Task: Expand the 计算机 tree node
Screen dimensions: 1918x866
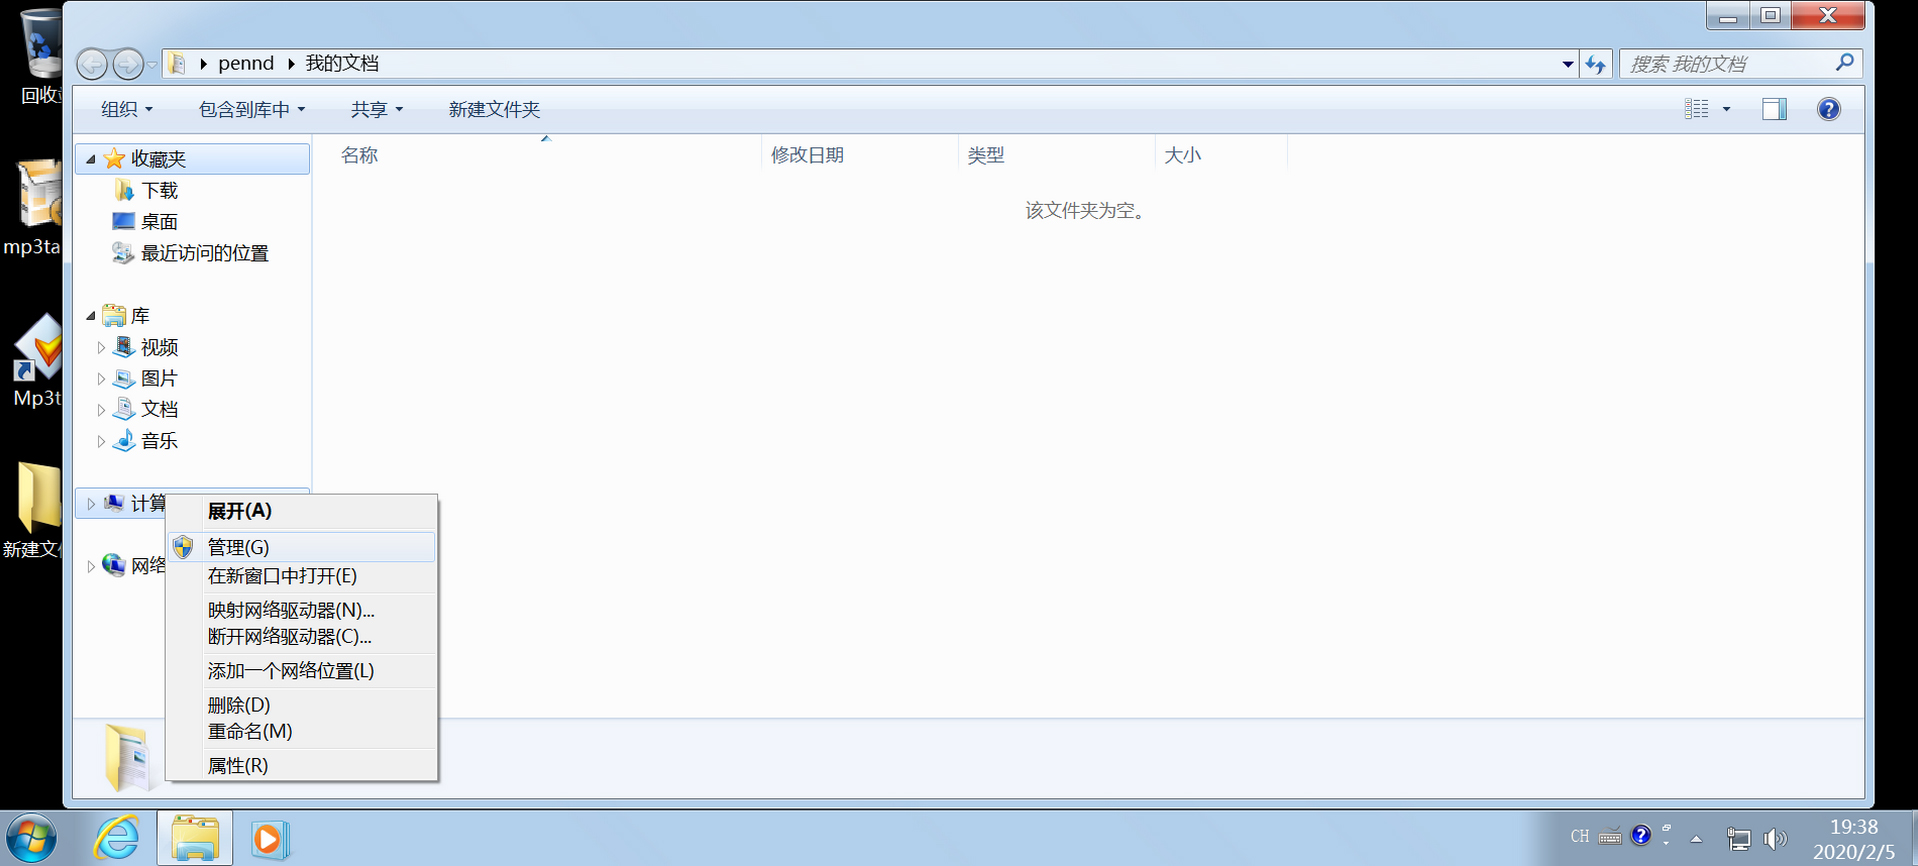Action: (91, 504)
